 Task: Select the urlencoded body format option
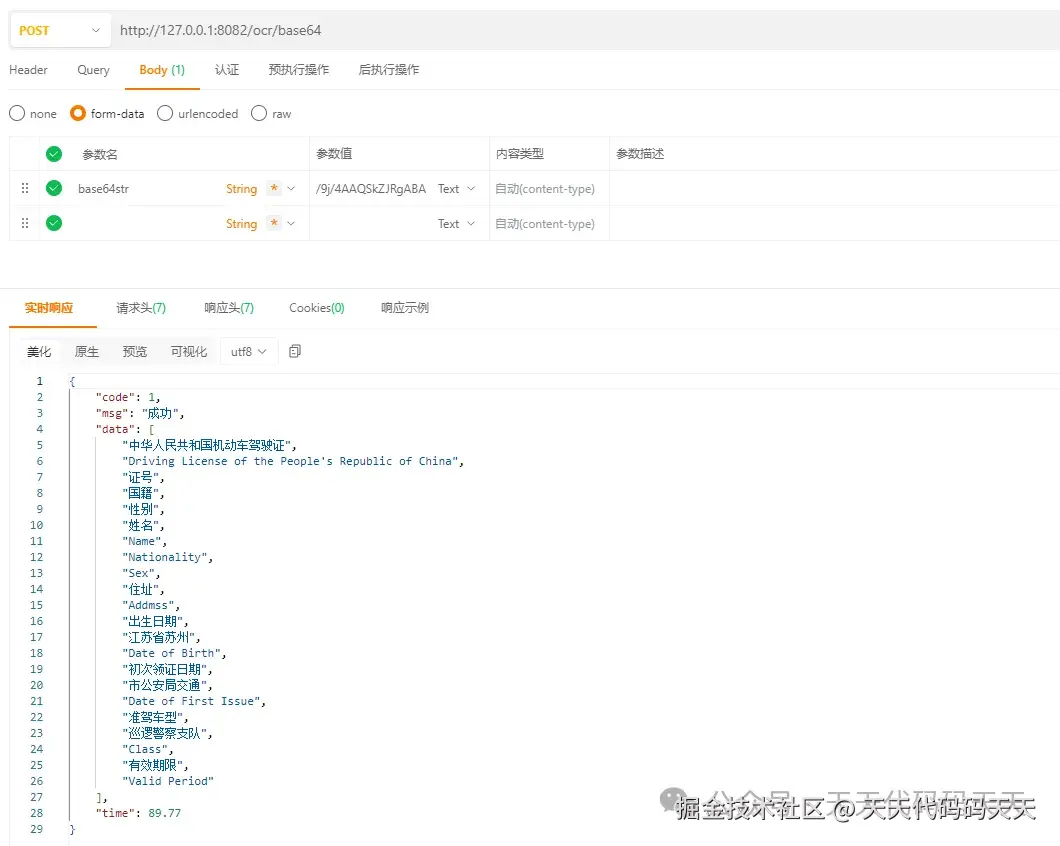click(164, 113)
